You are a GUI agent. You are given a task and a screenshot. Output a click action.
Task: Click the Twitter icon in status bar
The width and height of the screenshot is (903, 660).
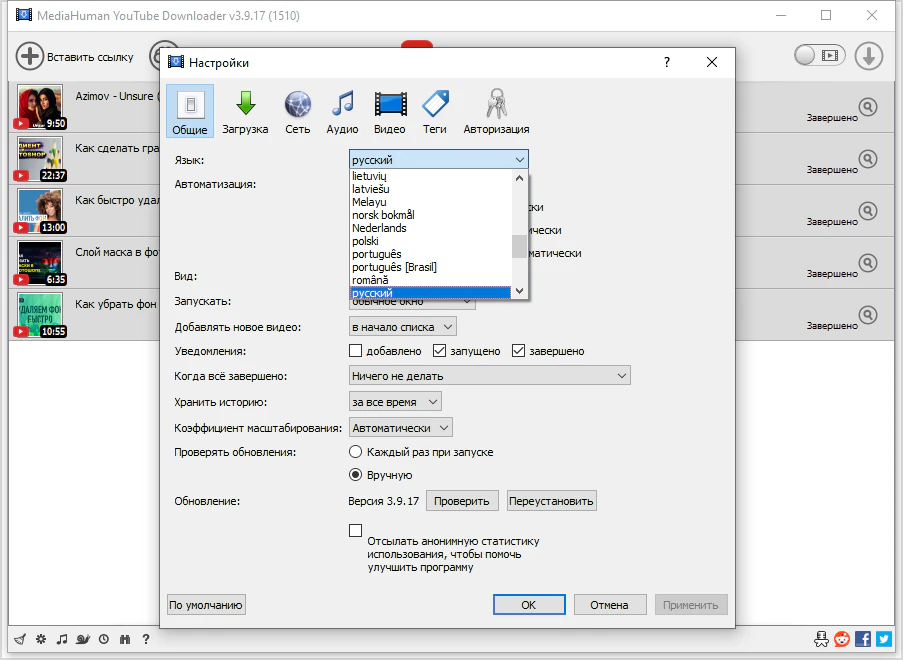883,639
